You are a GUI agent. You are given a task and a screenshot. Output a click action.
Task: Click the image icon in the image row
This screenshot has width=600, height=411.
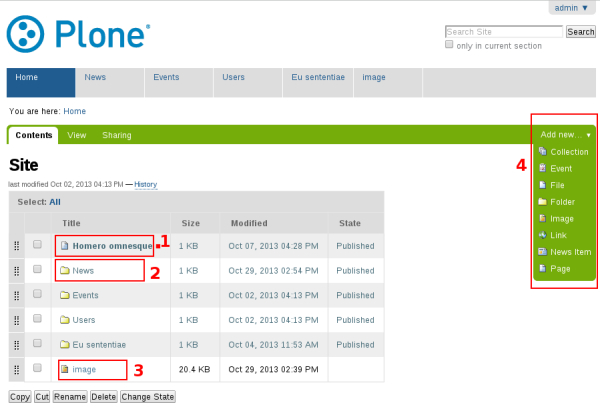65,369
